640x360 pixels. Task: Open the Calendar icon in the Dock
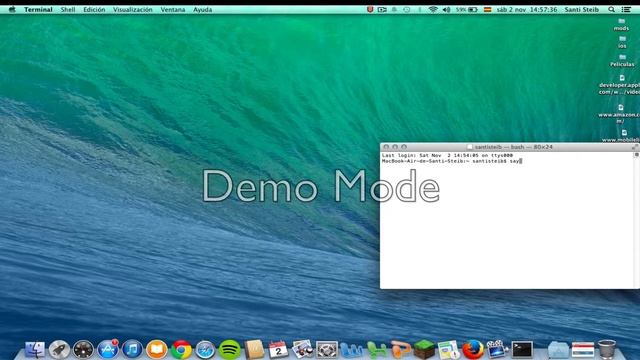tap(278, 350)
